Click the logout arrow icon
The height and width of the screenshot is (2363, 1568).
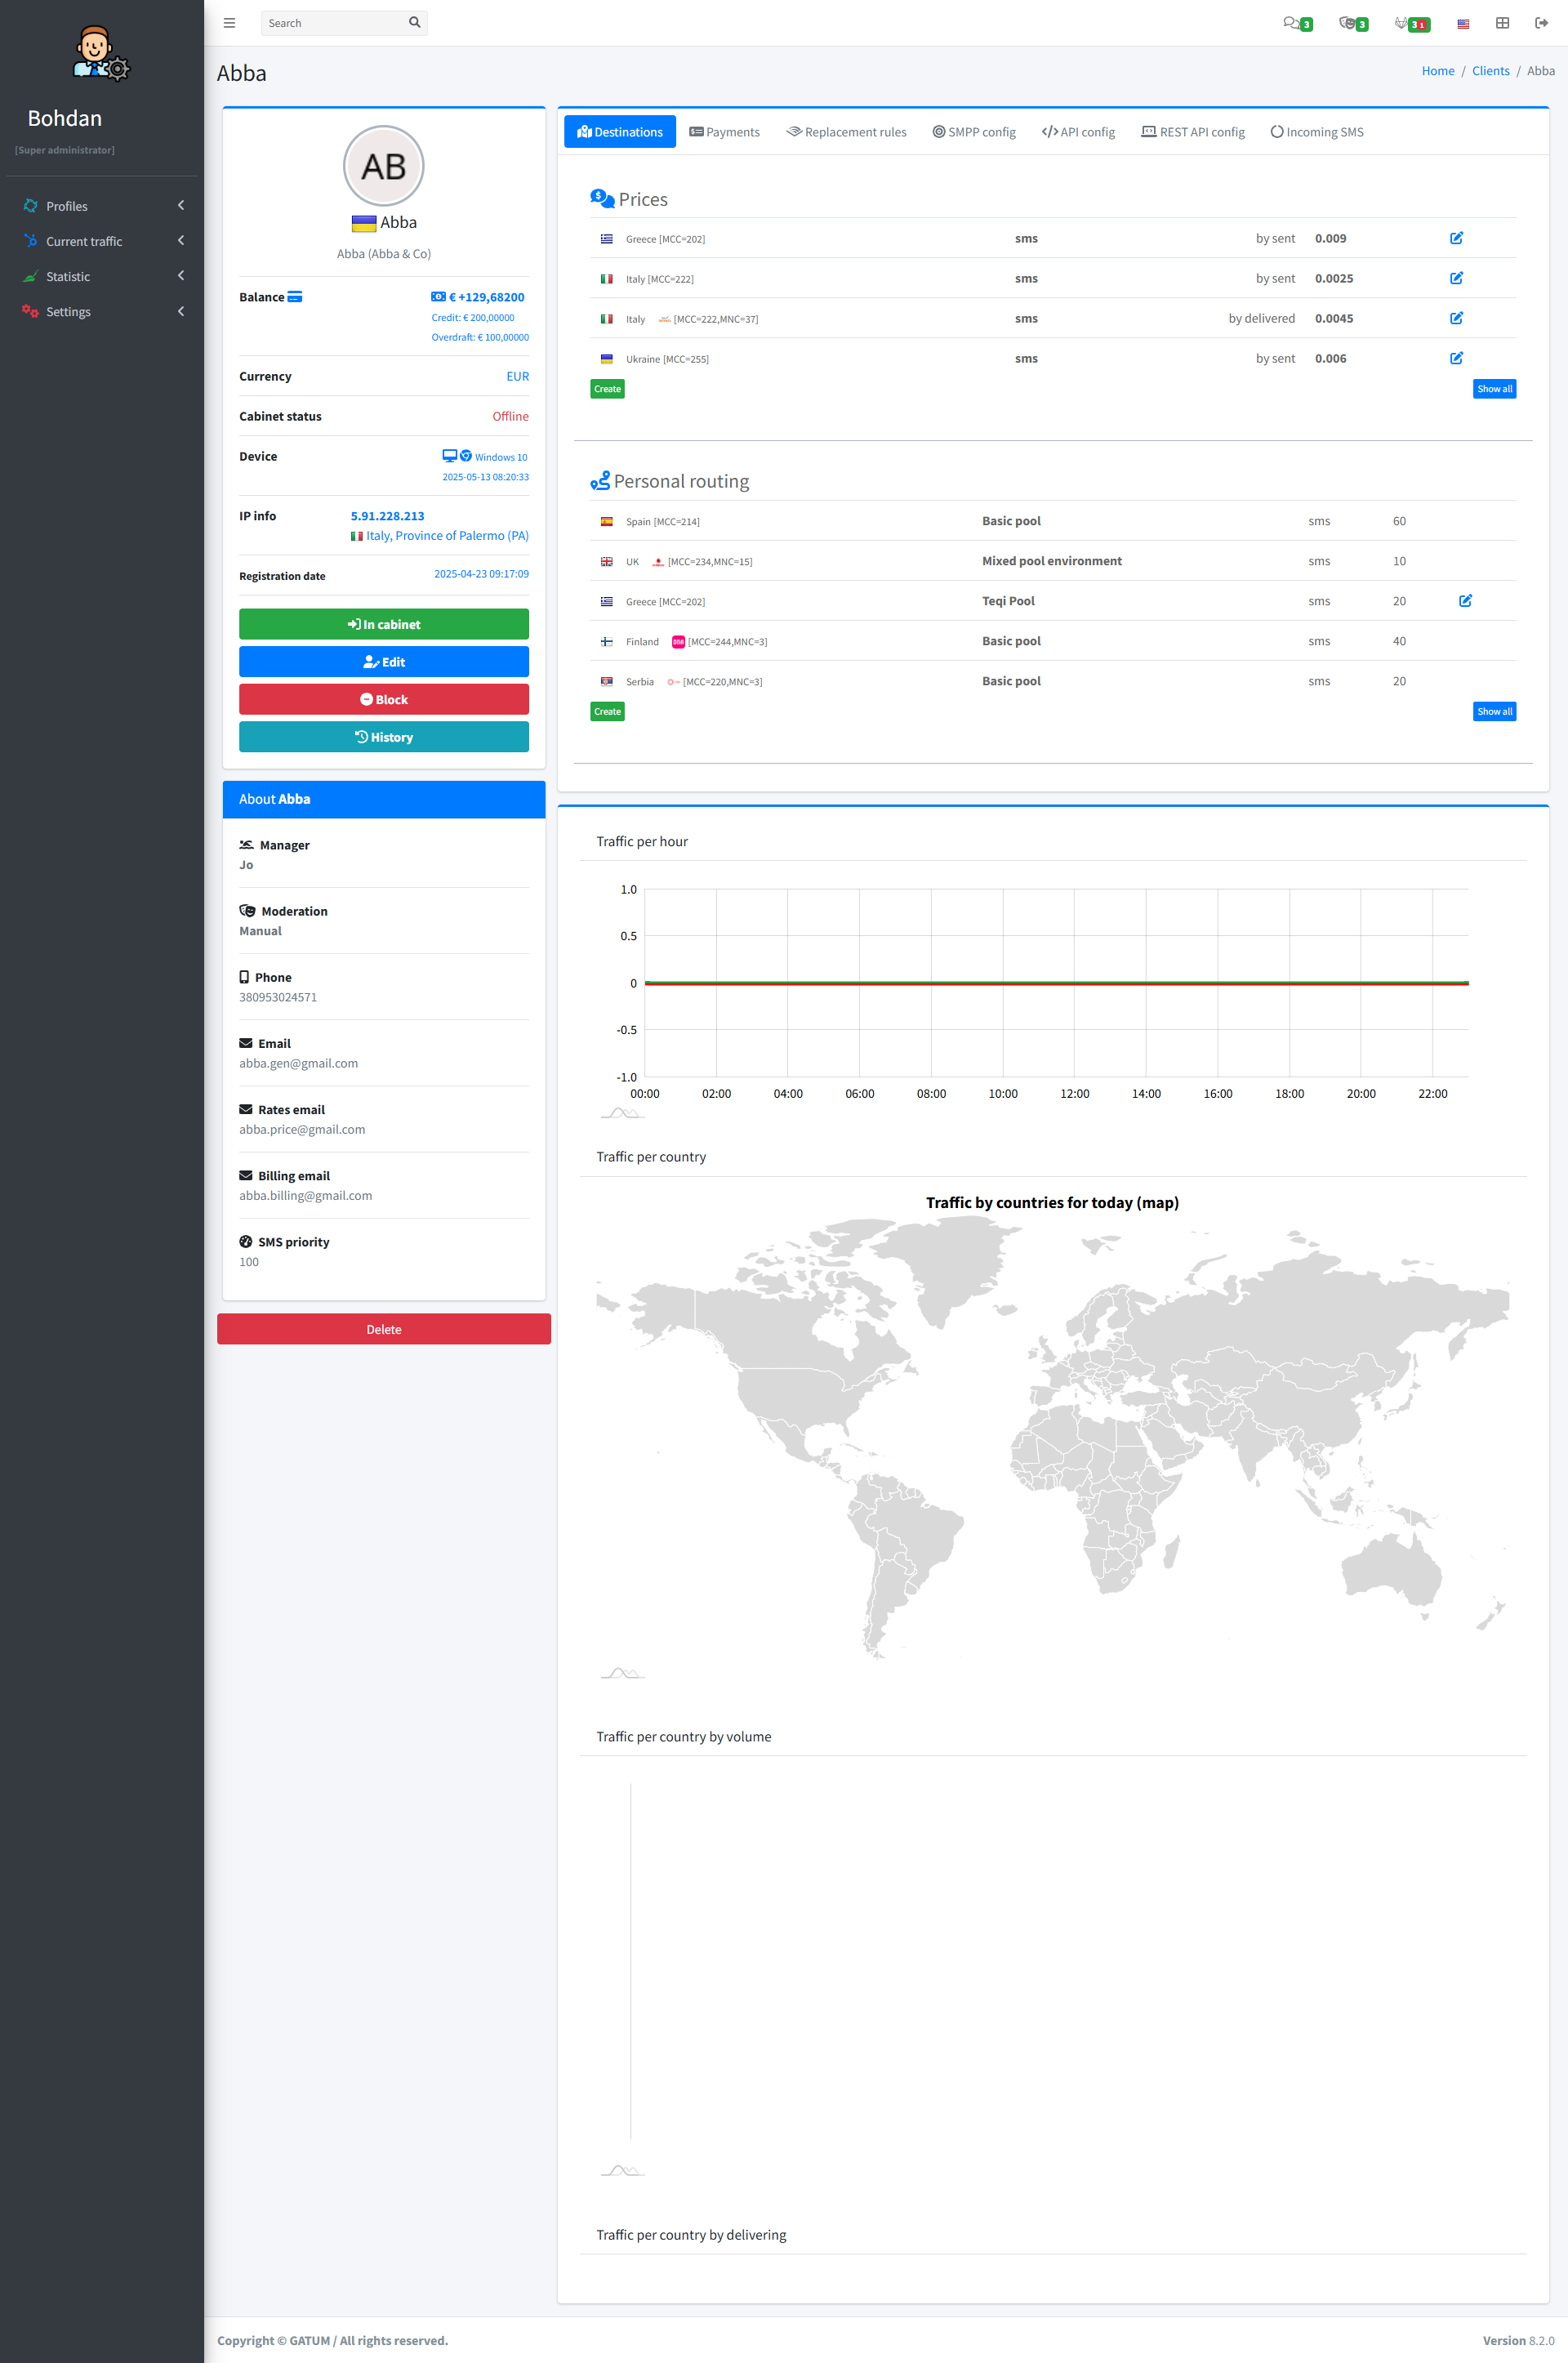point(1541,23)
